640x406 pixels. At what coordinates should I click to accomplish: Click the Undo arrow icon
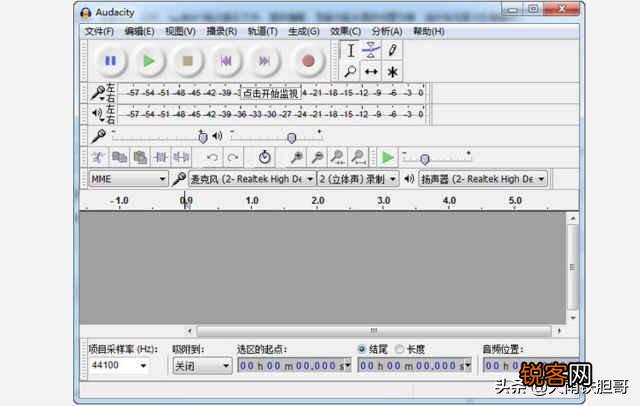(x=212, y=158)
